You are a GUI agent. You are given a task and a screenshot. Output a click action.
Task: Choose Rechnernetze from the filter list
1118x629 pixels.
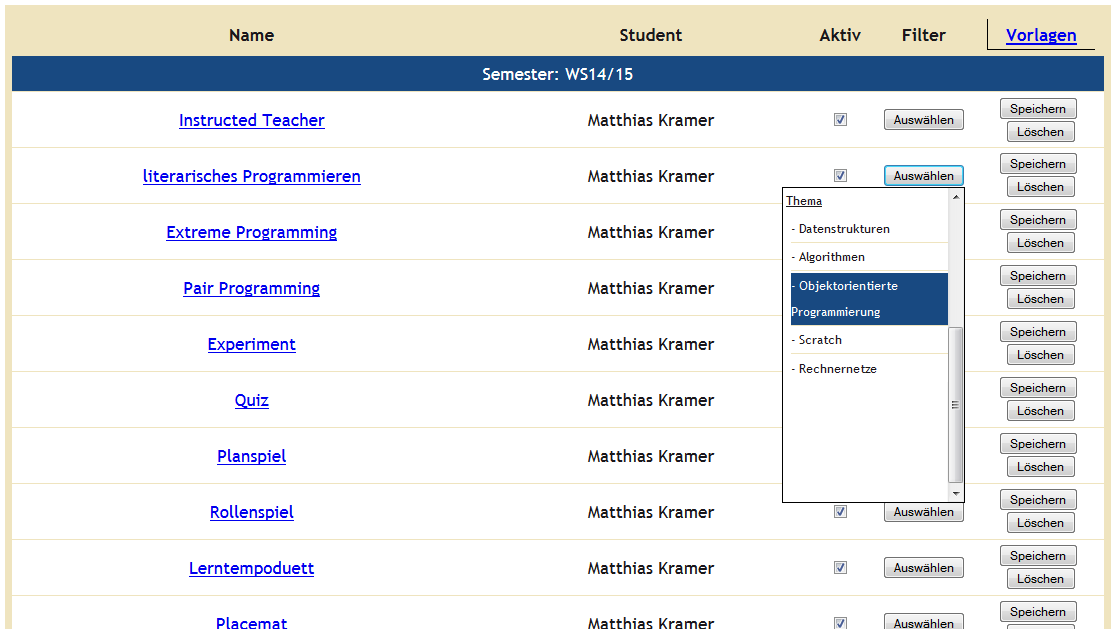click(838, 369)
